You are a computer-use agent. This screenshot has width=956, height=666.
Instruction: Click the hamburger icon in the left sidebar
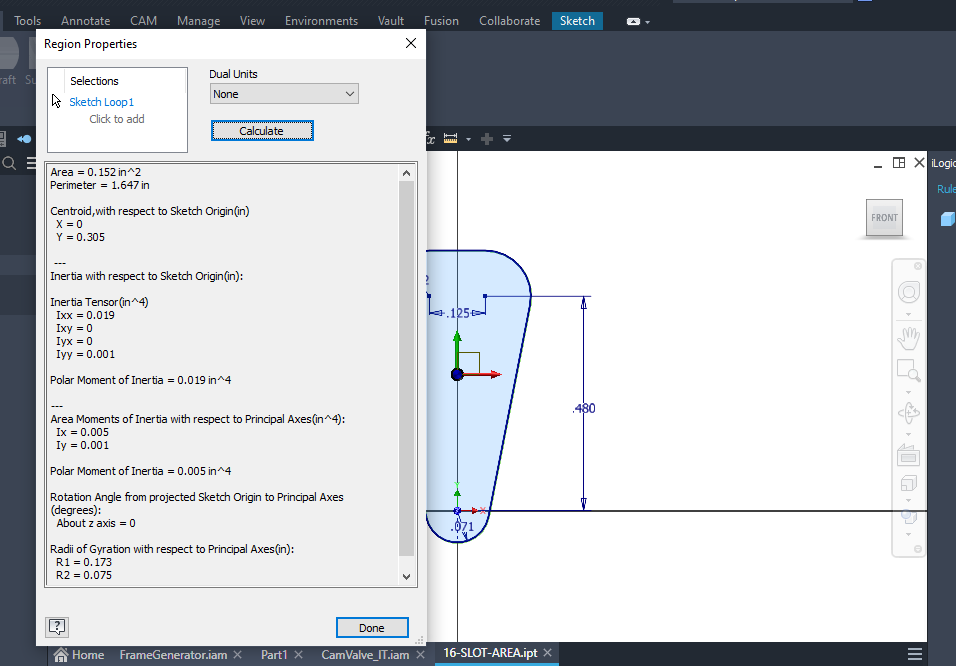(x=33, y=162)
